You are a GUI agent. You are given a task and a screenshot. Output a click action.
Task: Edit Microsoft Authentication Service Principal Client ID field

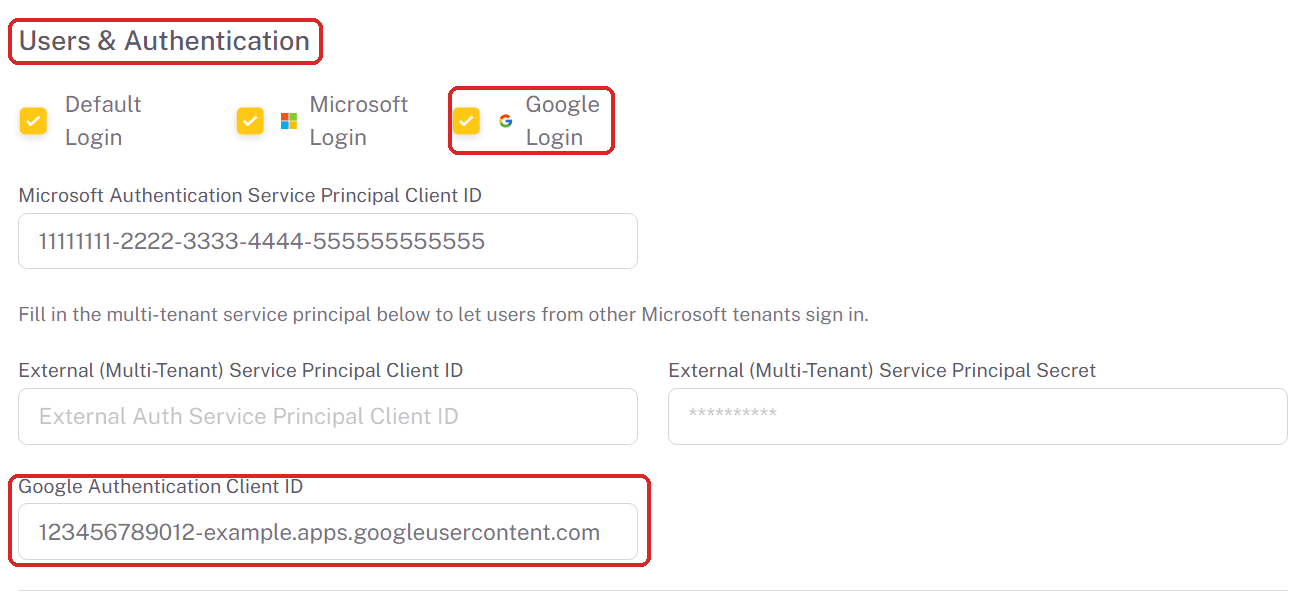click(328, 241)
